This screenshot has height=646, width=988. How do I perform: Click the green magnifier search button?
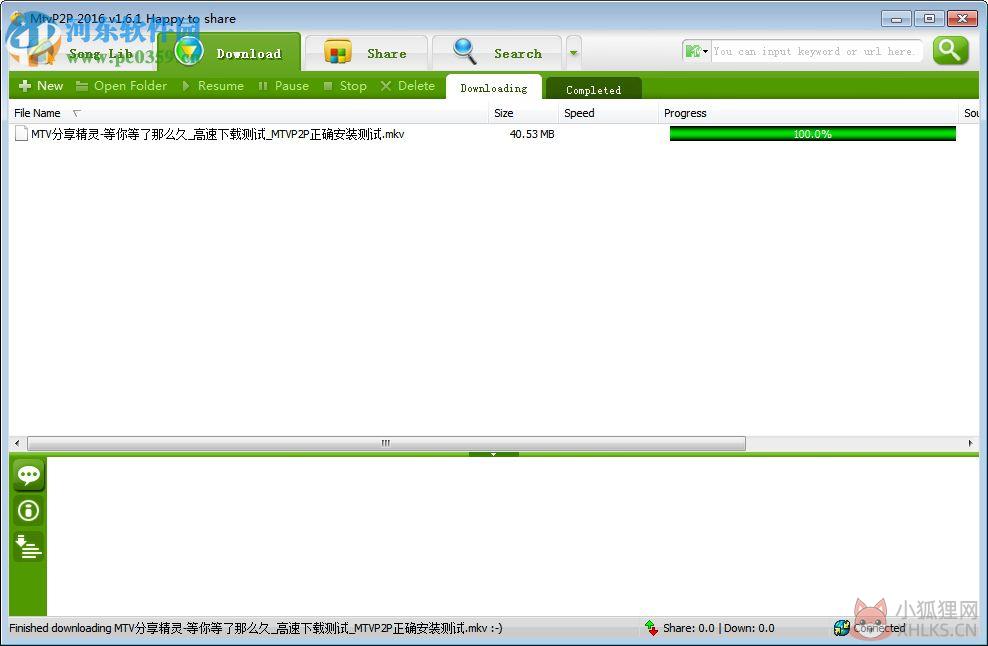(950, 50)
